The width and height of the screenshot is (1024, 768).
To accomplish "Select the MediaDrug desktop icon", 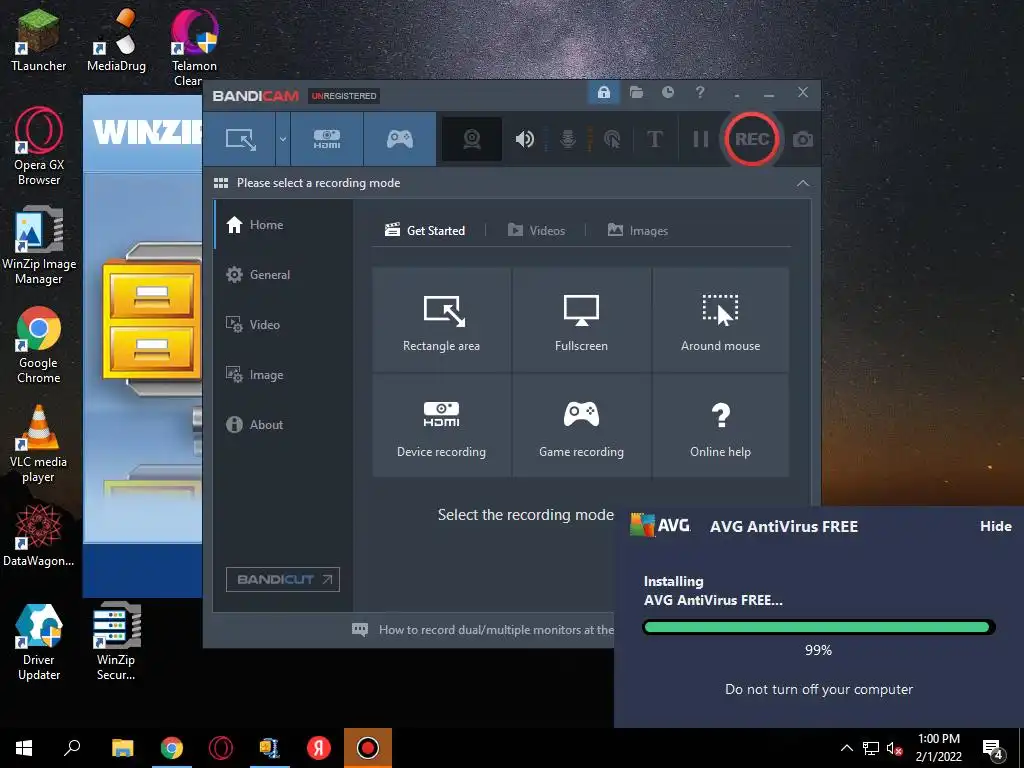I will point(116,42).
